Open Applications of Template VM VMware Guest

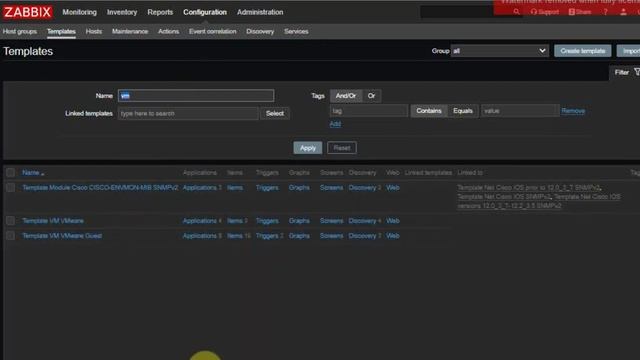coord(200,236)
